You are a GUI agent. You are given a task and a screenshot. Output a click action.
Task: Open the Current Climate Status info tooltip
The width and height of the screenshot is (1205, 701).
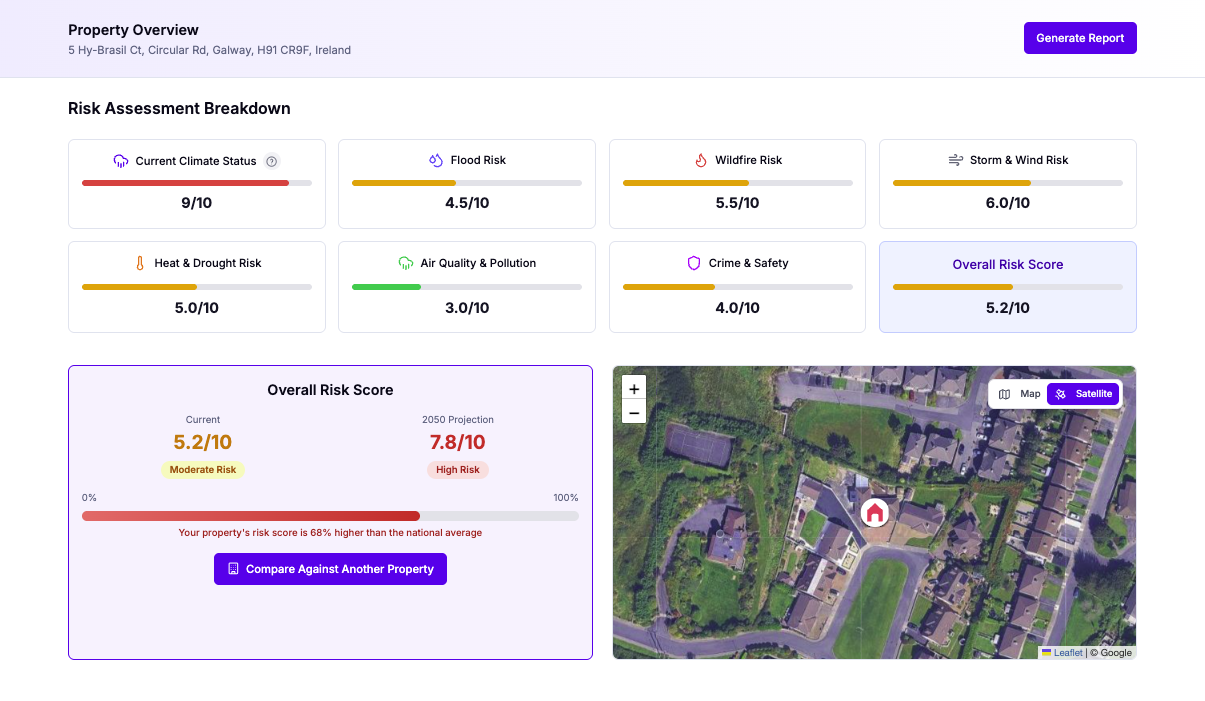point(270,160)
